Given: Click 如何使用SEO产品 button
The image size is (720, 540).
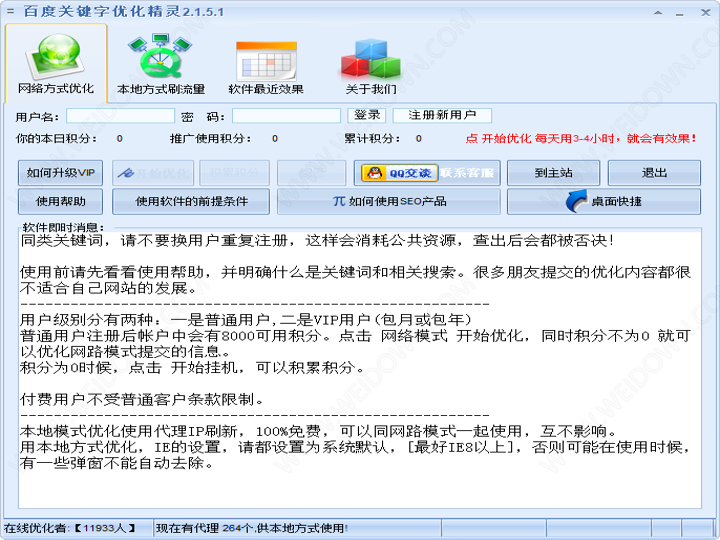Looking at the screenshot, I should pyautogui.click(x=388, y=202).
